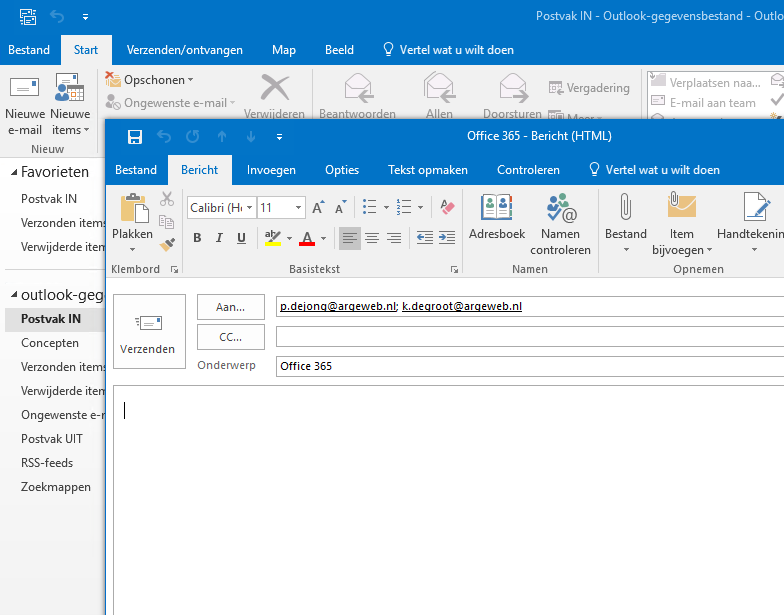Screen dimensions: 784x615
Task: Clear all formatting eraser icon
Action: (447, 207)
